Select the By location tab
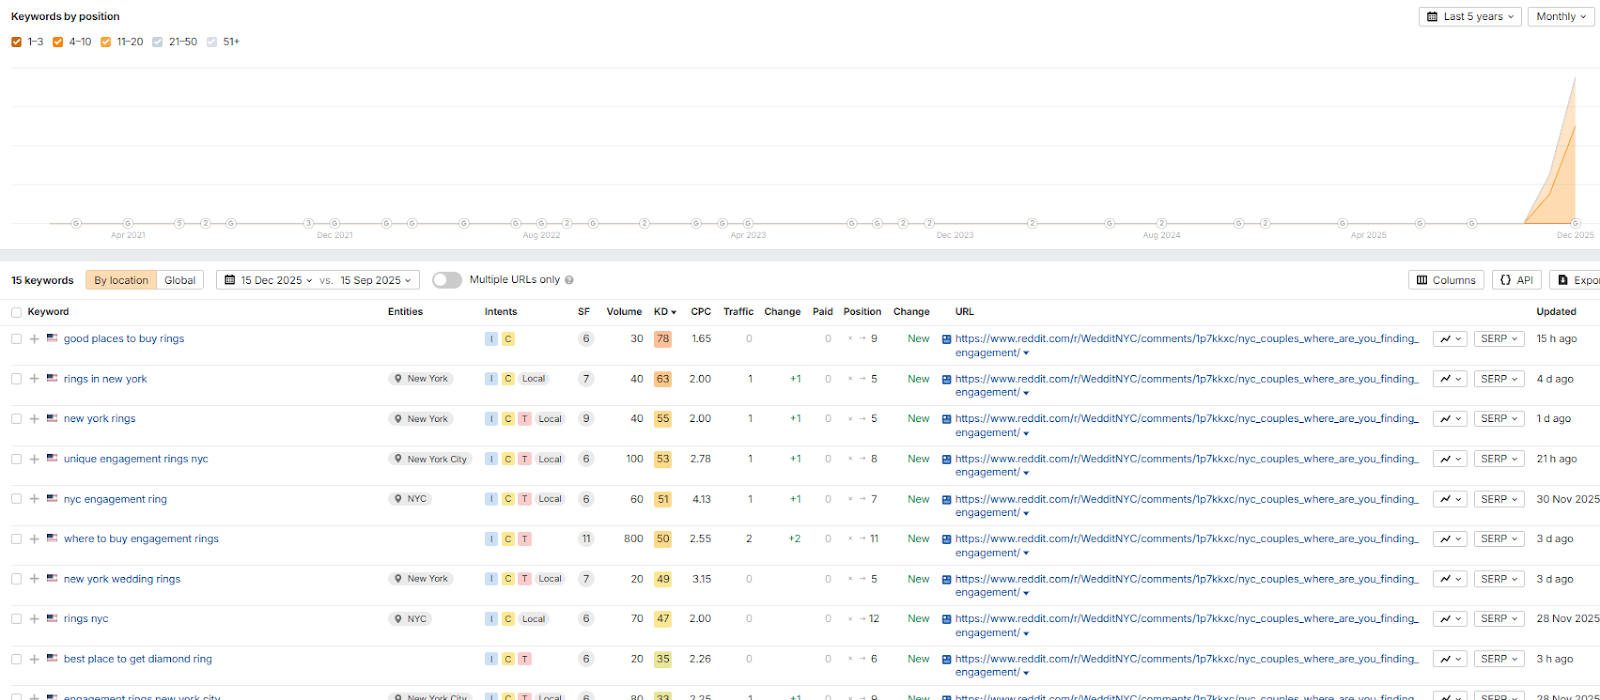1600x700 pixels. pos(121,280)
